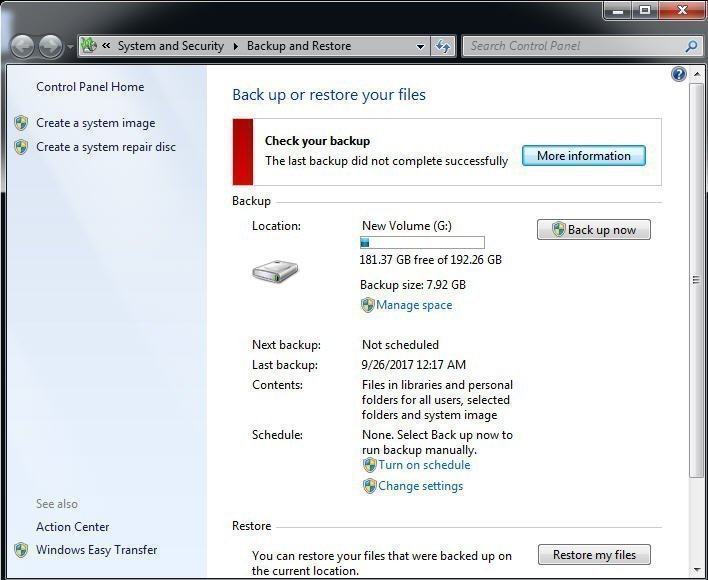Click shield icon beside Create a system image
This screenshot has height=580, width=708.
tap(21, 123)
